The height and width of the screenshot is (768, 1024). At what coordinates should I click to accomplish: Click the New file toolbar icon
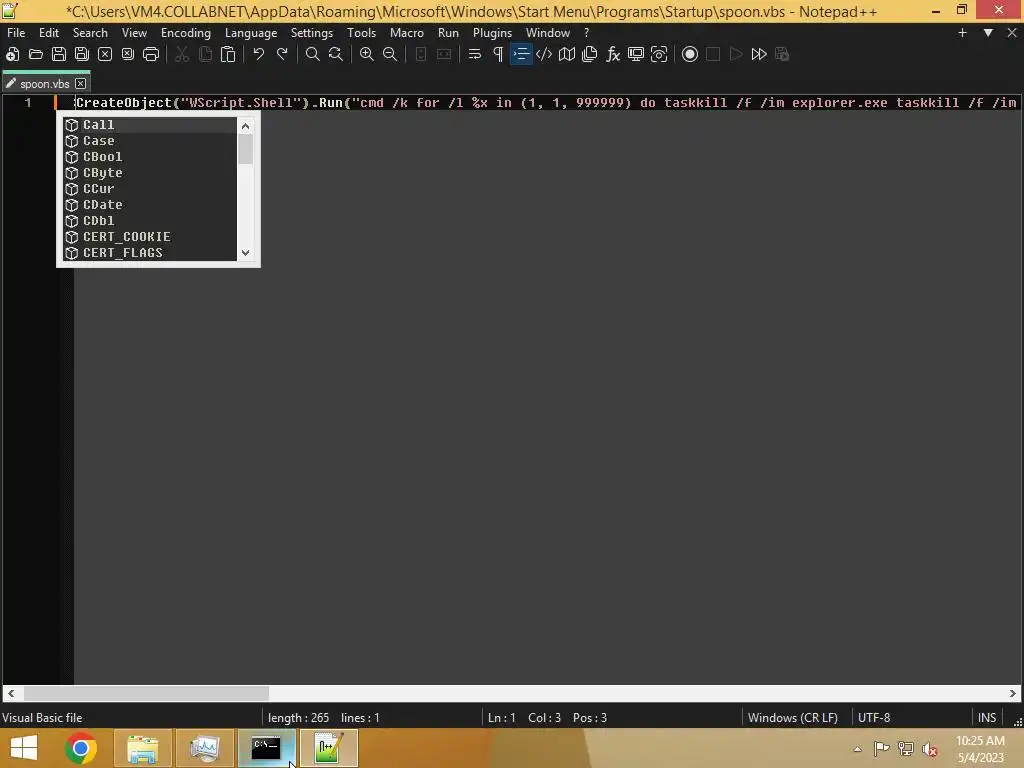[x=12, y=54]
